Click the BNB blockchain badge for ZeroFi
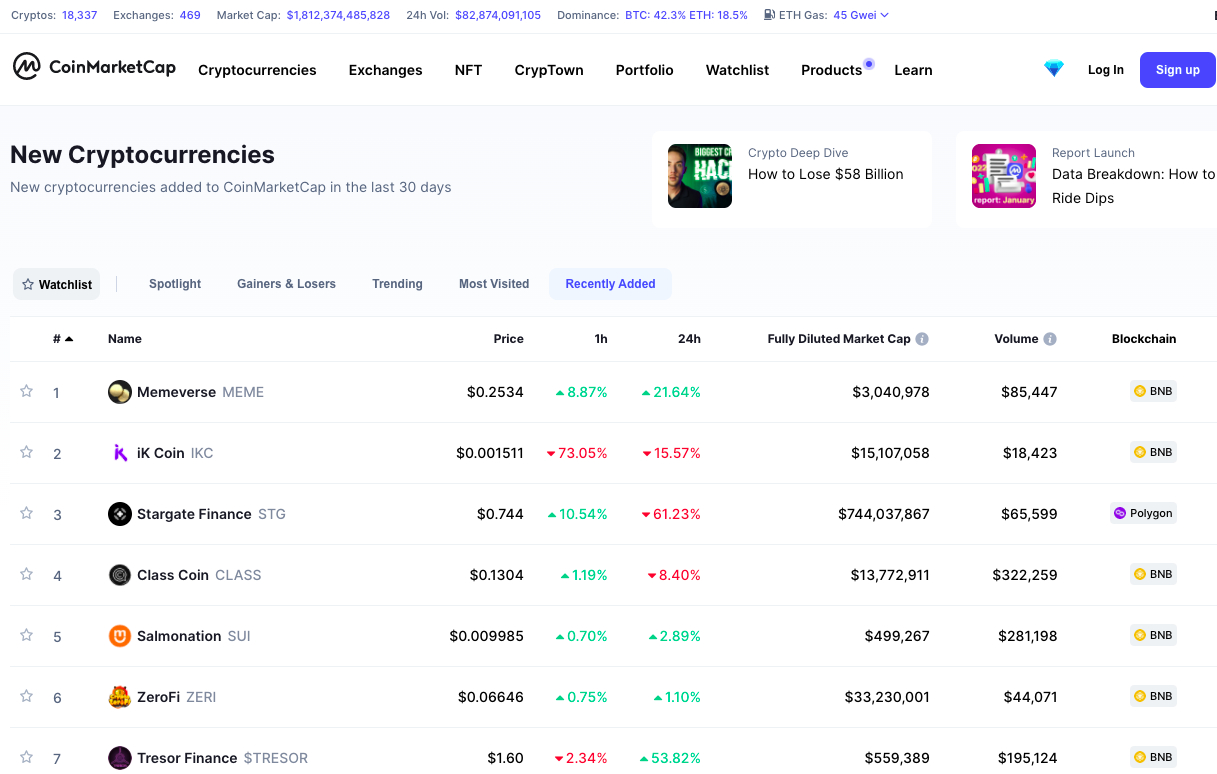The width and height of the screenshot is (1217, 774). click(x=1153, y=696)
